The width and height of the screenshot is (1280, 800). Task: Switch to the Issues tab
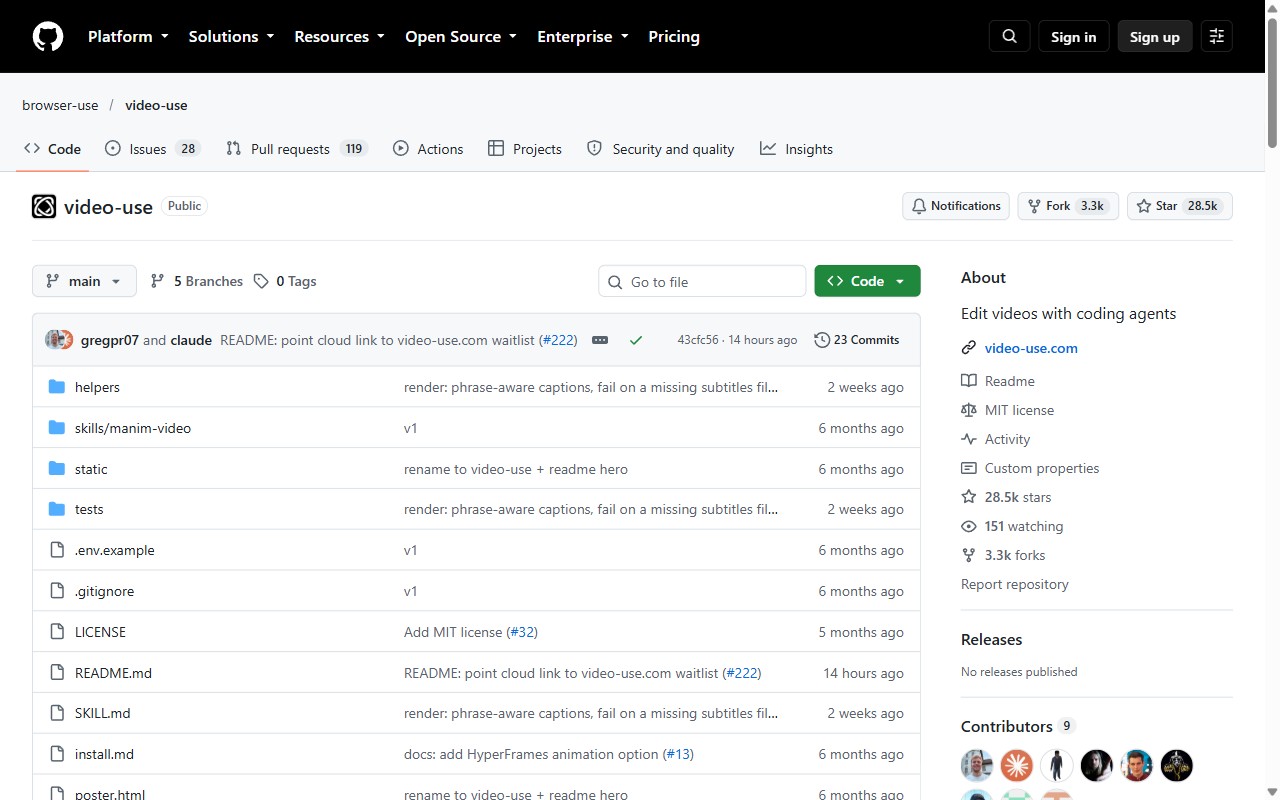pyautogui.click(x=153, y=149)
